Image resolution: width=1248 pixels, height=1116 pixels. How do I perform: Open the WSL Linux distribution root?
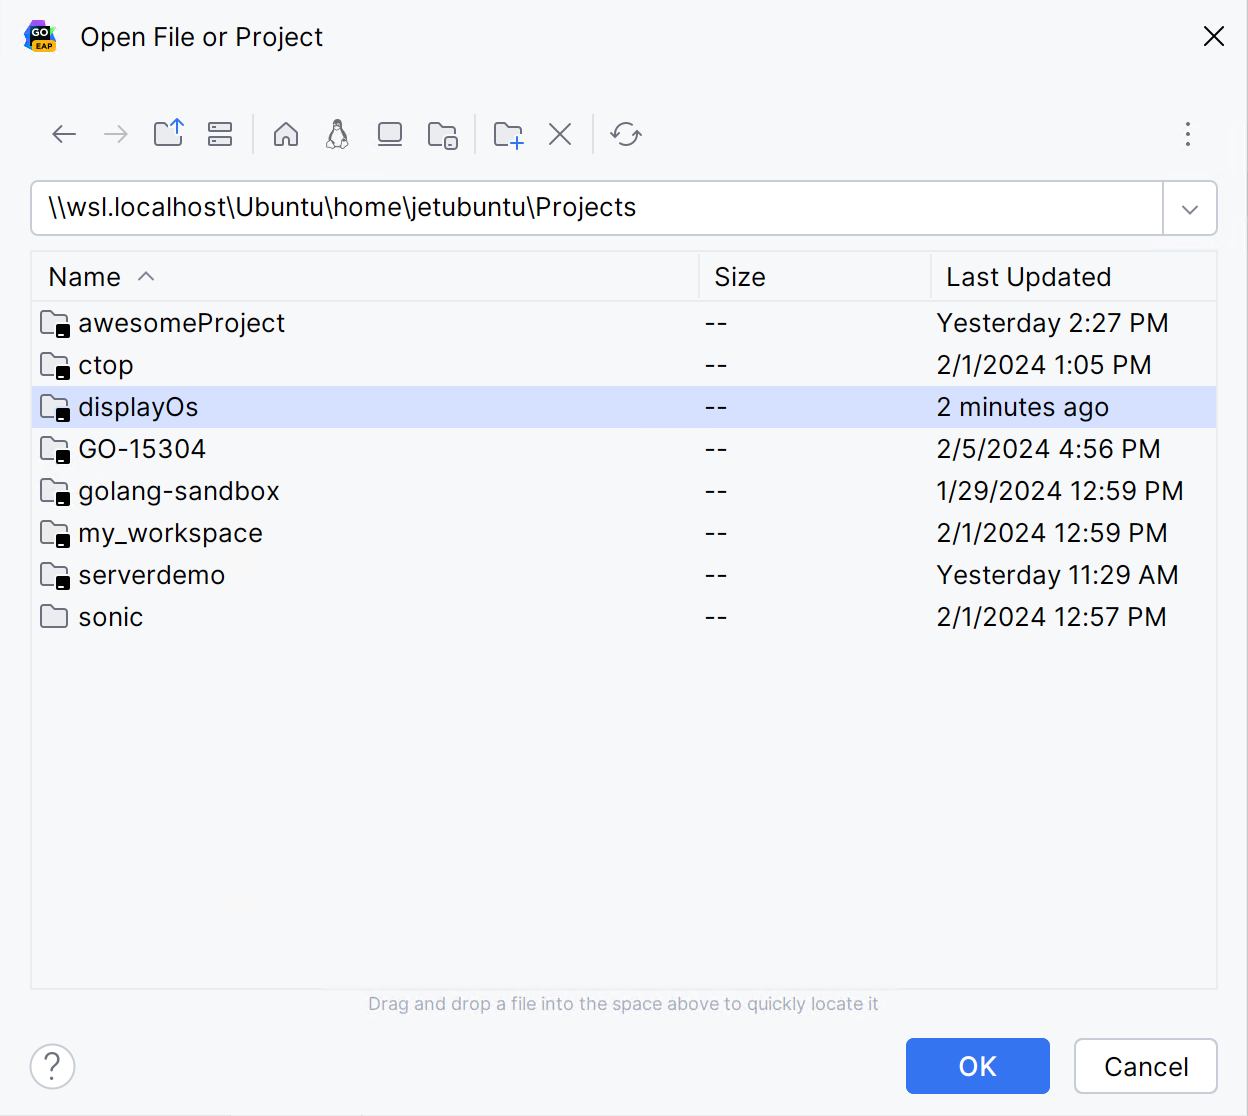coord(337,133)
